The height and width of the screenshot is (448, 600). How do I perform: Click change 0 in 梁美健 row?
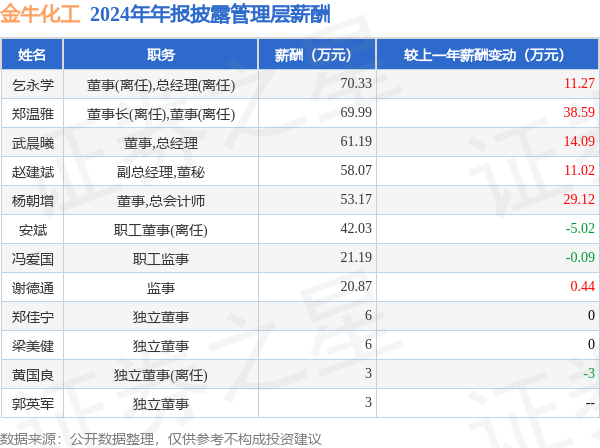[x=591, y=344]
